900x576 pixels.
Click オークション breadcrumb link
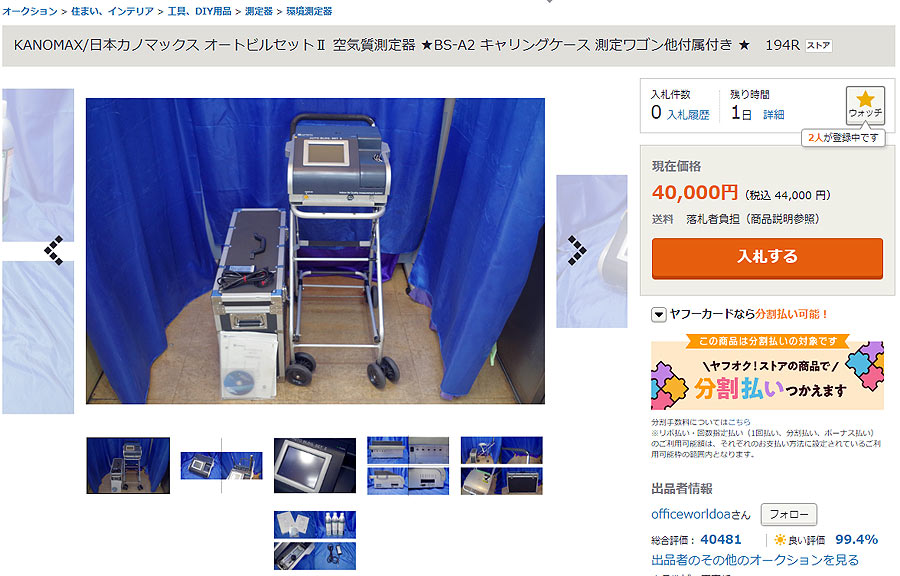pos(30,11)
